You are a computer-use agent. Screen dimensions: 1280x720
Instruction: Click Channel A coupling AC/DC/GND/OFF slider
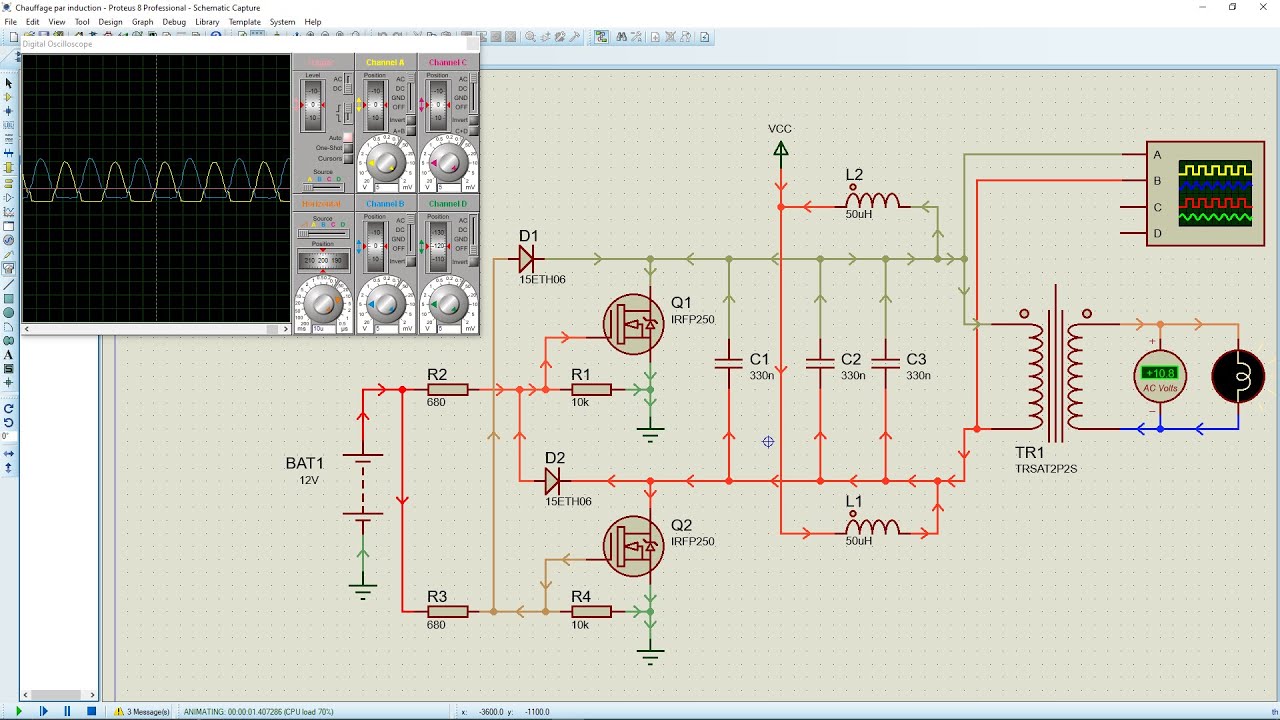tap(411, 92)
